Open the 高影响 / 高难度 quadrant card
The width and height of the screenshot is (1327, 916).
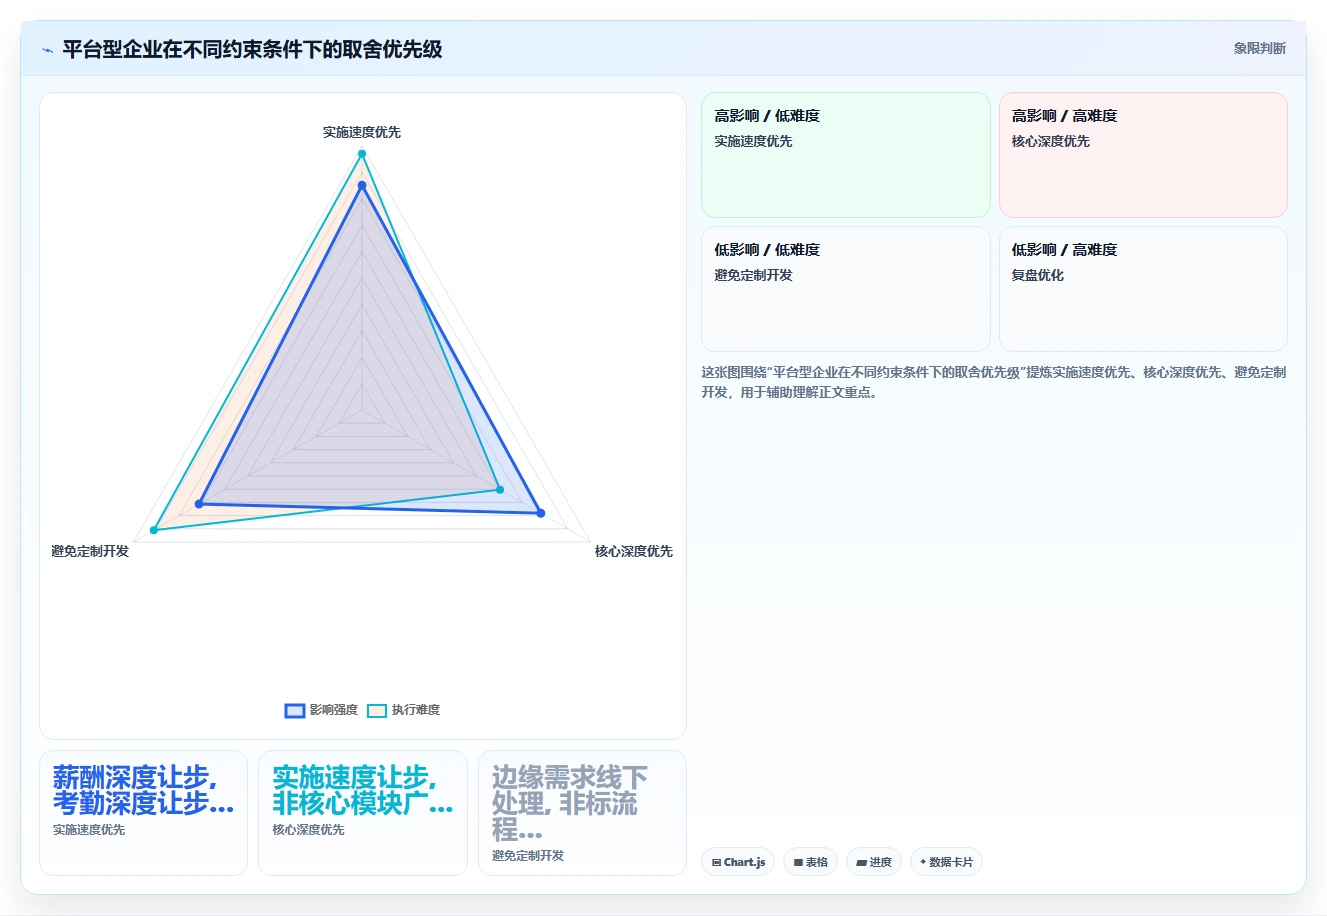pyautogui.click(x=1143, y=155)
